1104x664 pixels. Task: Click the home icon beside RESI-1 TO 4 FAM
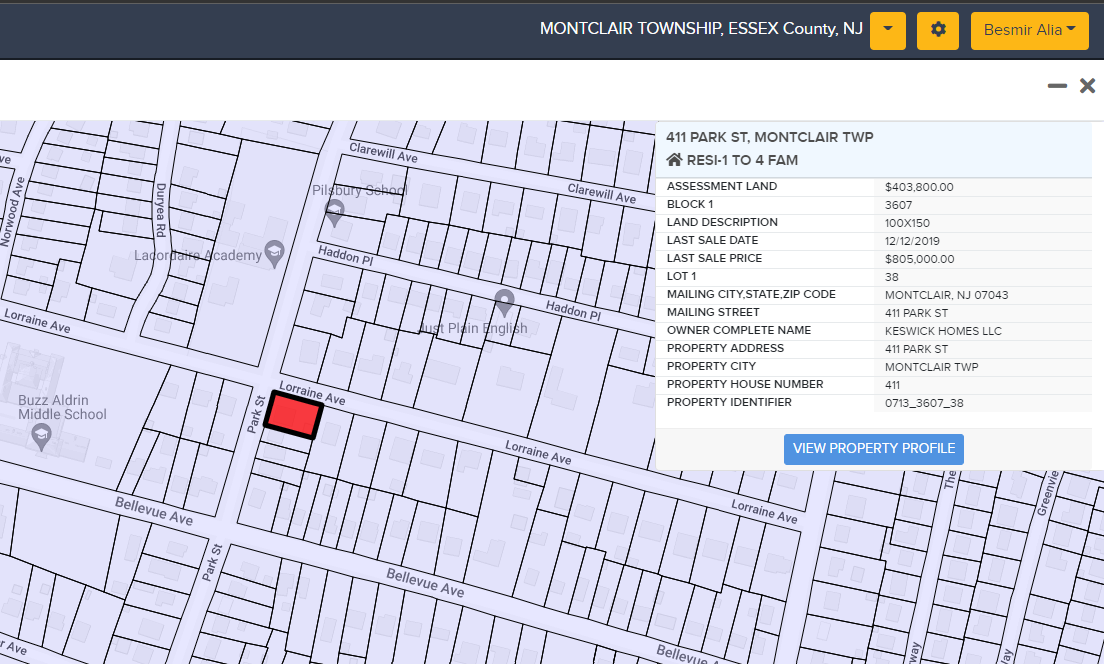(674, 160)
